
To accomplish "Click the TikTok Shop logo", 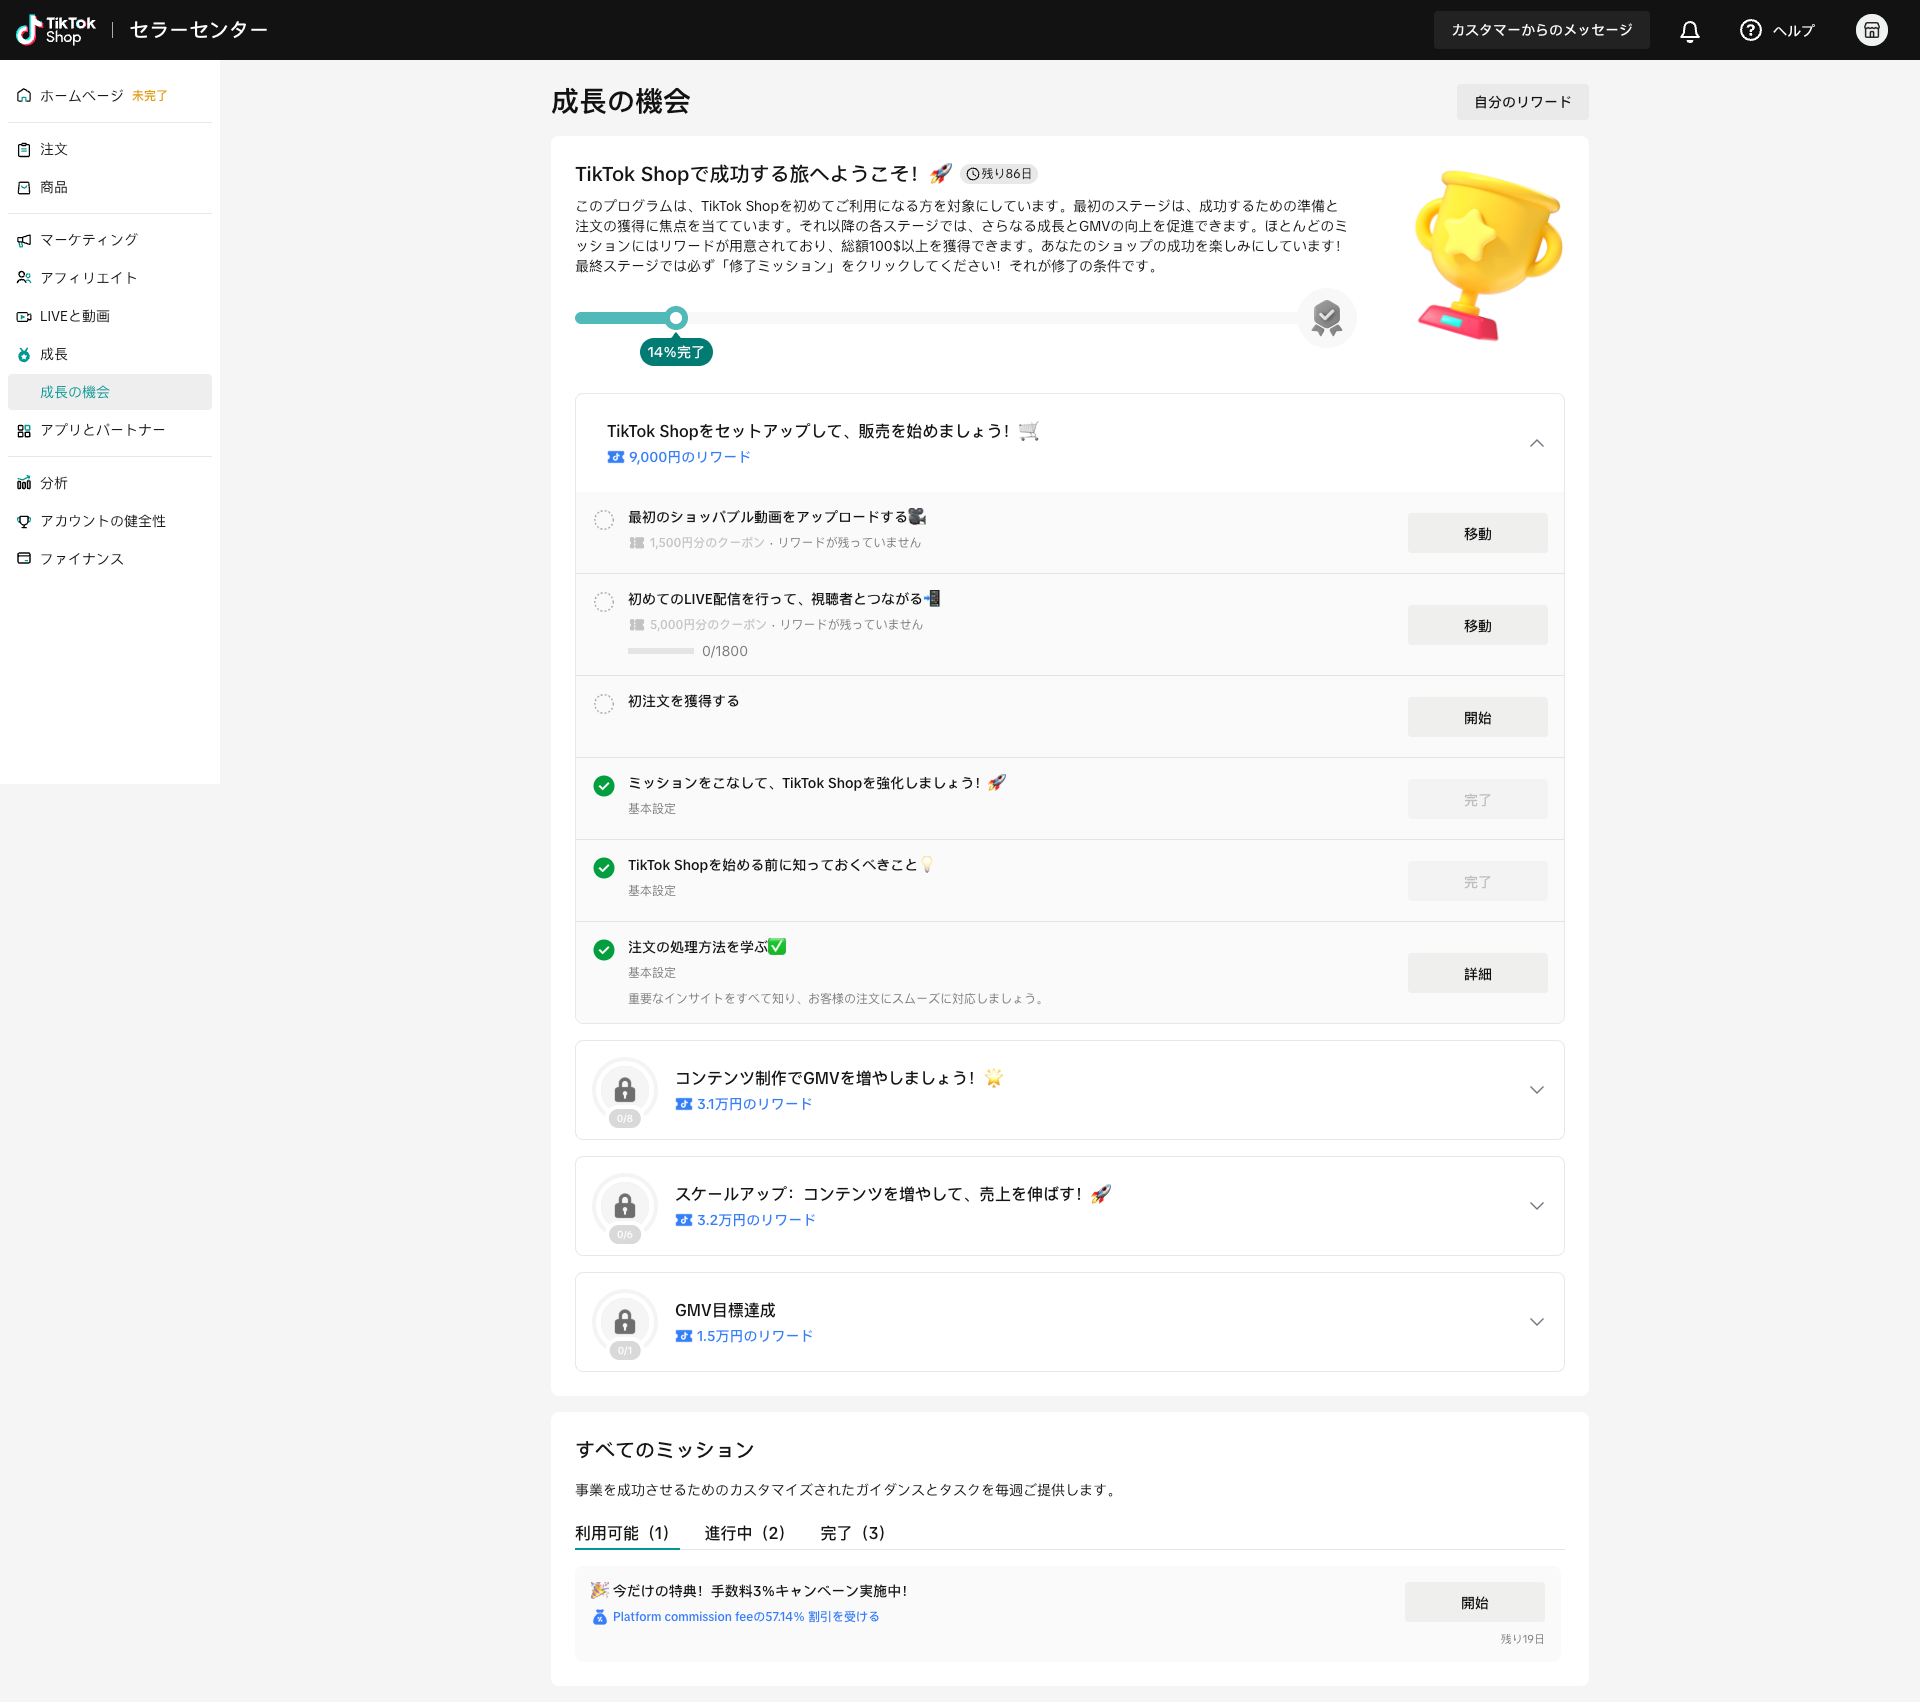I will click(56, 30).
